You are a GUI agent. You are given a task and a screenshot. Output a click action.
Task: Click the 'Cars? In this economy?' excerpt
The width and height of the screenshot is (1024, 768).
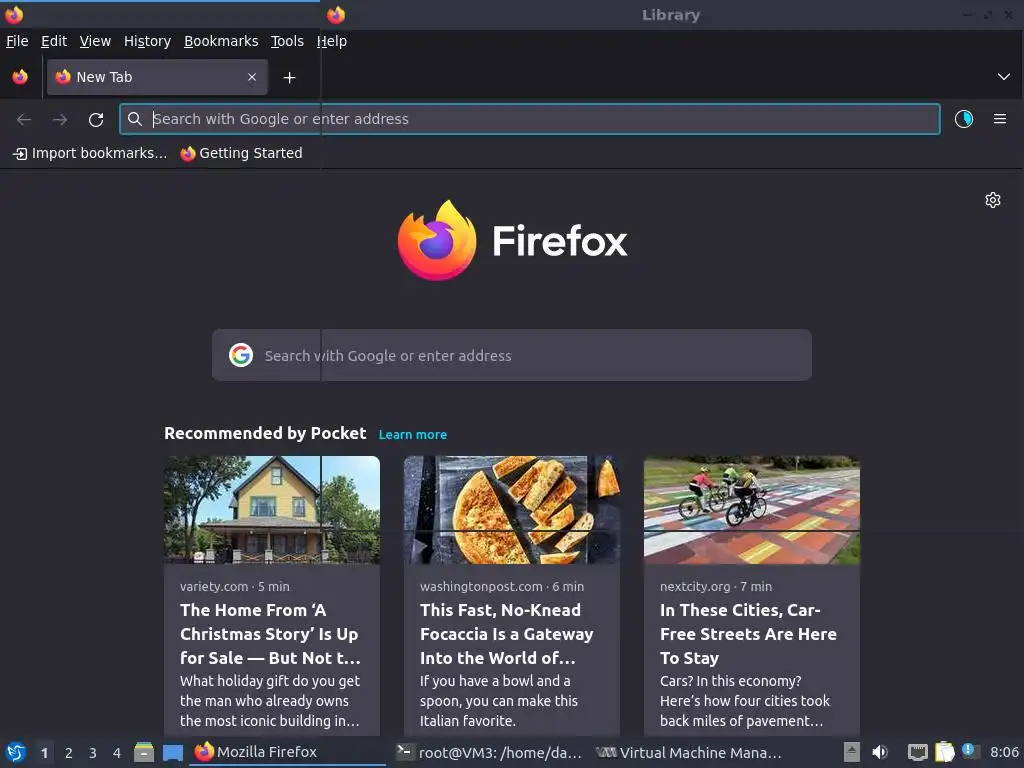pyautogui.click(x=744, y=701)
